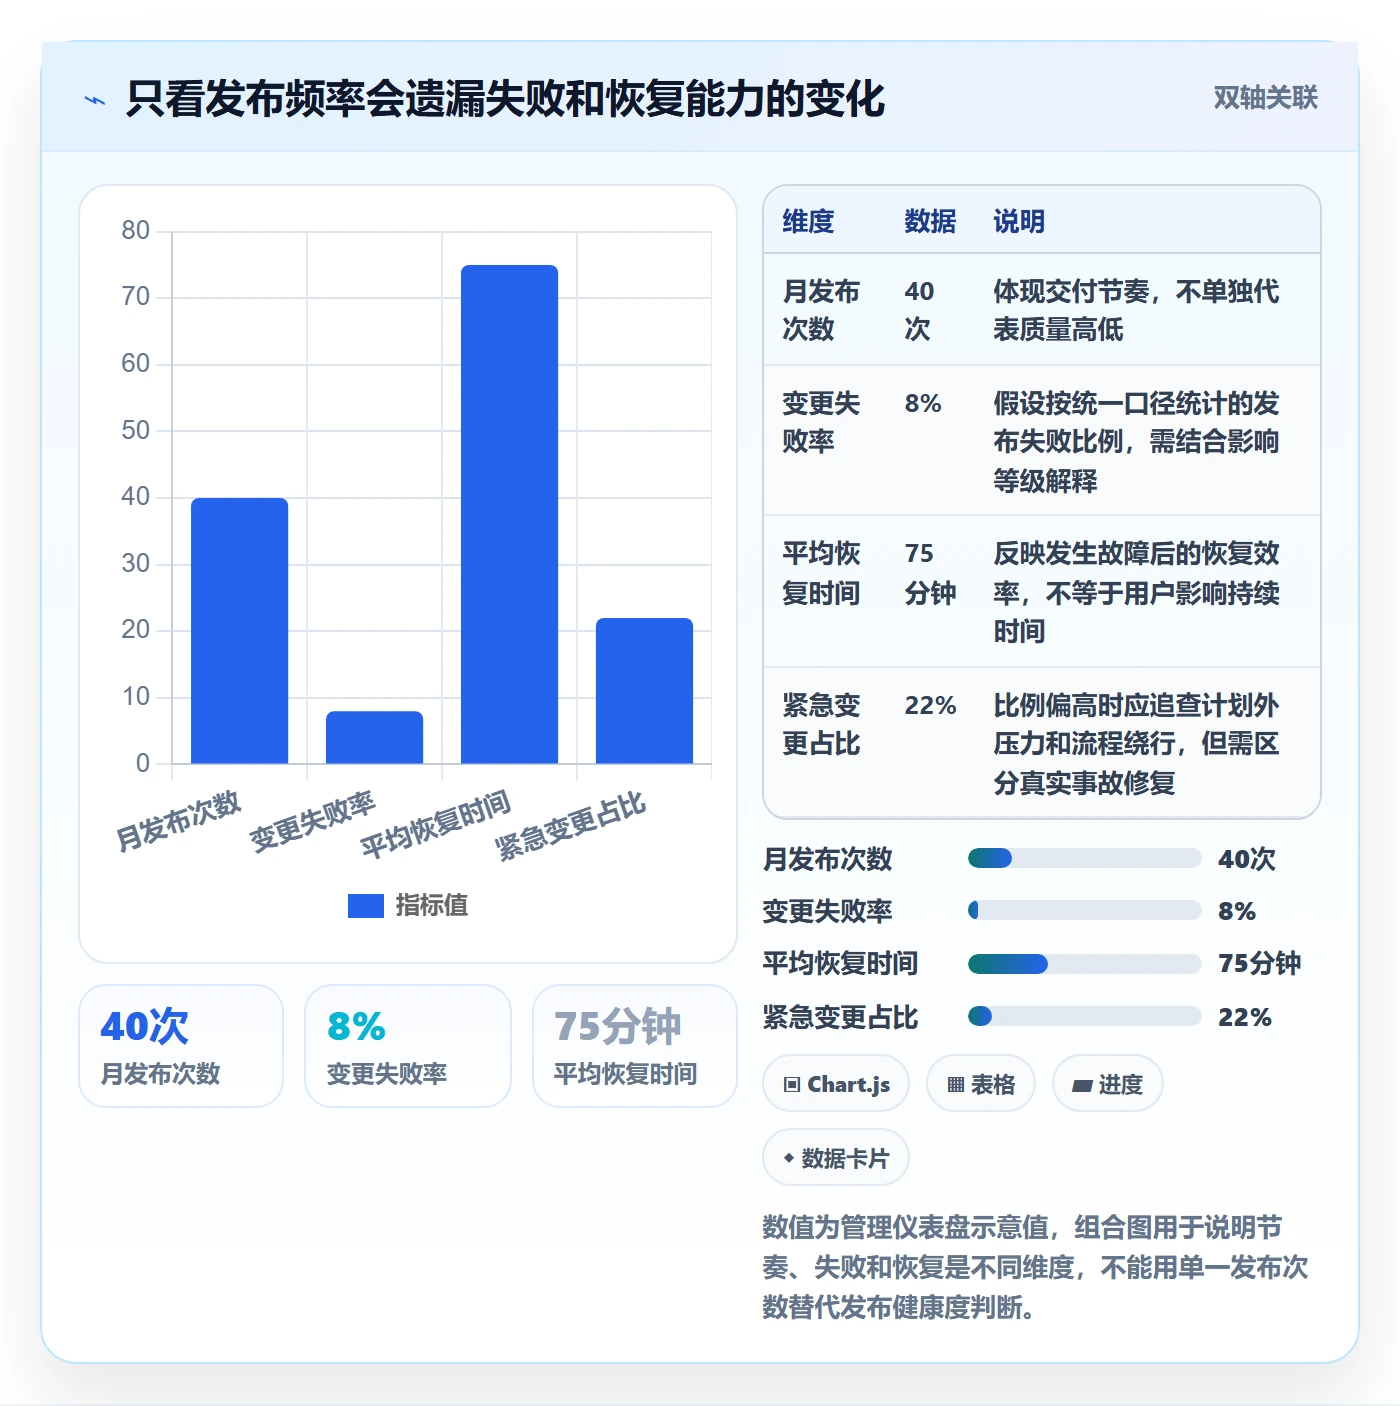Click the lightning icon beside the title
1400x1406 pixels.
tap(95, 100)
